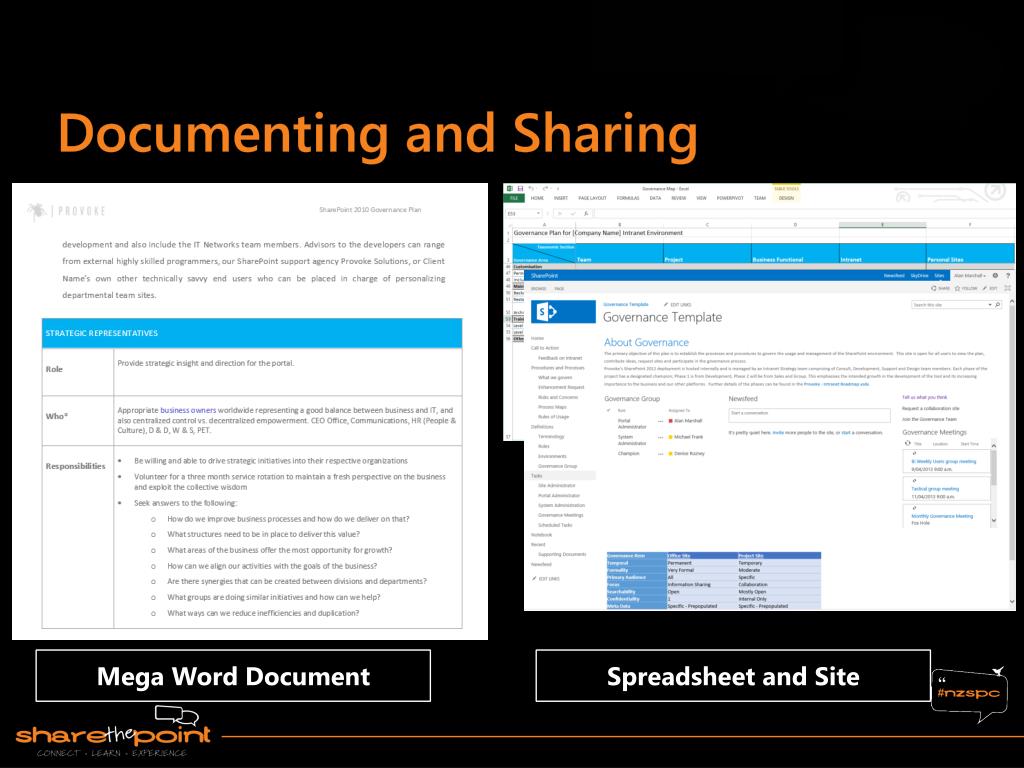The image size is (1024, 768).
Task: Click the focus on content icon
Action: [x=1007, y=288]
